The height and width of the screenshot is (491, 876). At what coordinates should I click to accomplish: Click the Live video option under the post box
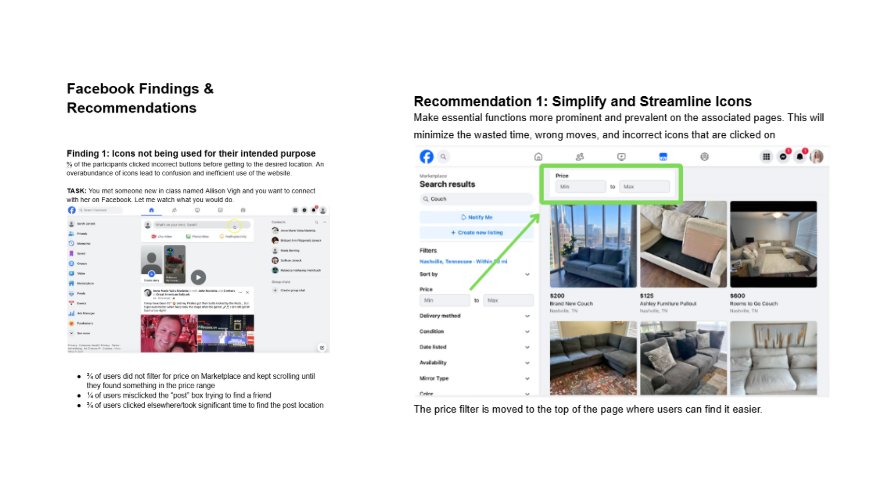point(161,236)
